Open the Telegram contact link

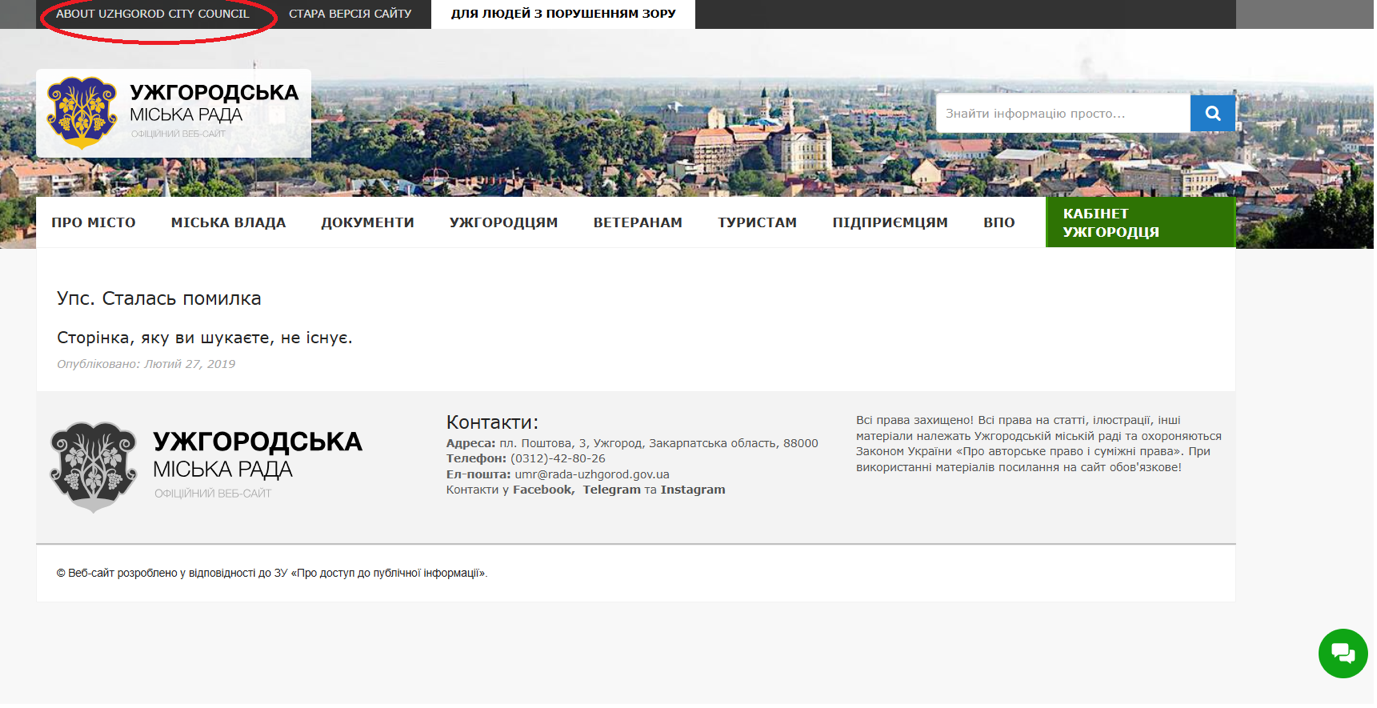tap(611, 490)
